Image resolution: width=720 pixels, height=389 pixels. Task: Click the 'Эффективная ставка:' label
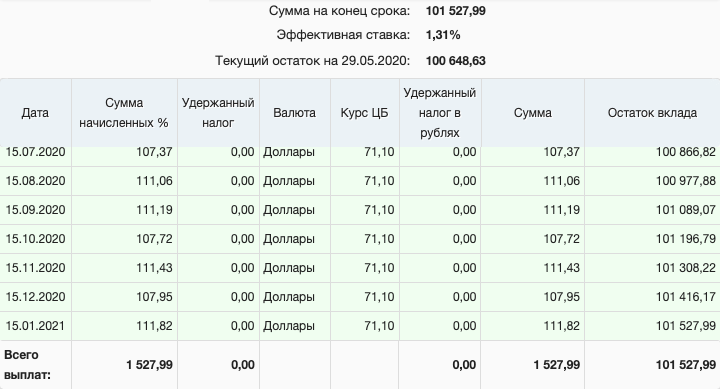coord(343,35)
